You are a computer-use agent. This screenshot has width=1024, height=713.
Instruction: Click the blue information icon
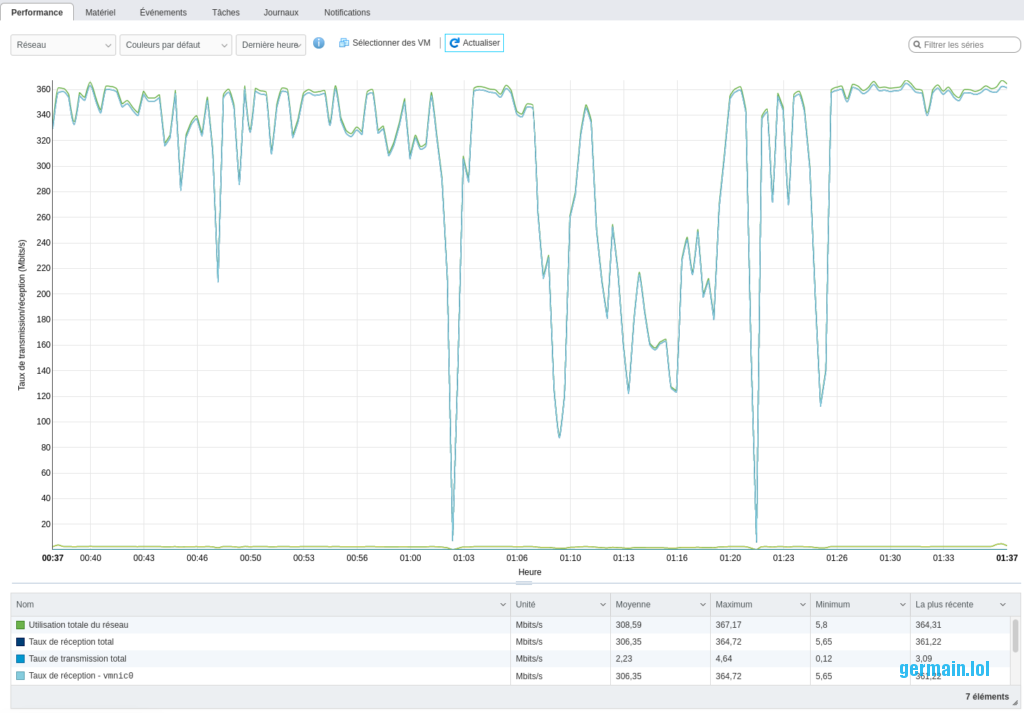[319, 43]
